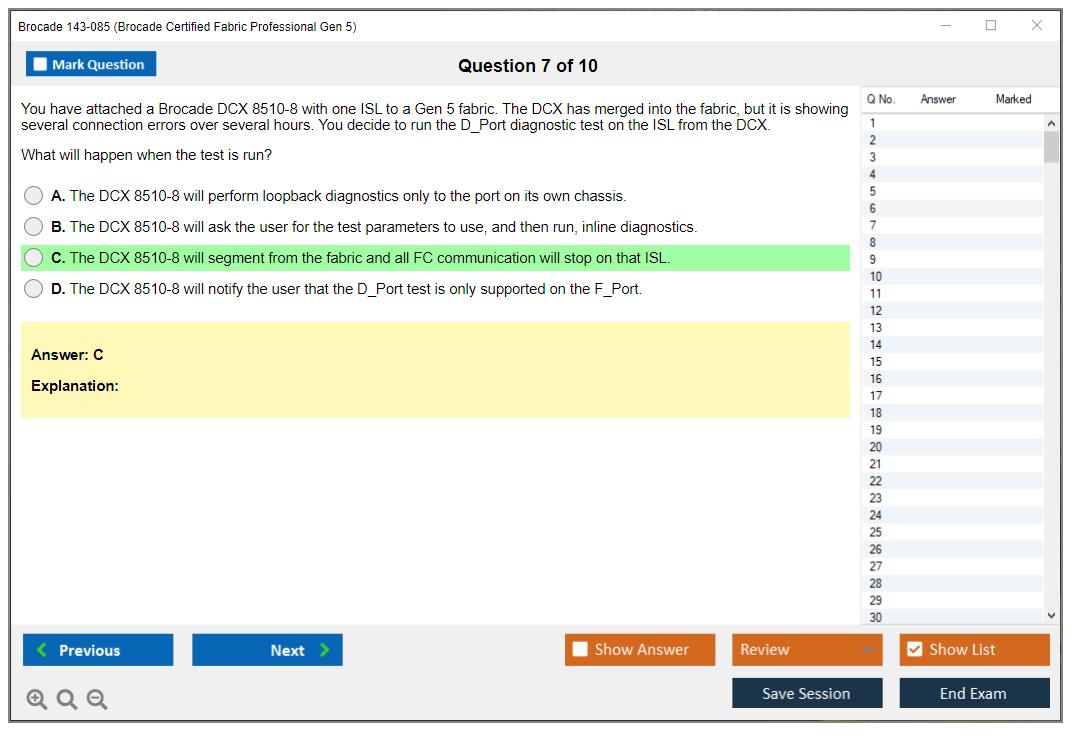Minimize the exam window
1075x735 pixels.
coord(946,26)
